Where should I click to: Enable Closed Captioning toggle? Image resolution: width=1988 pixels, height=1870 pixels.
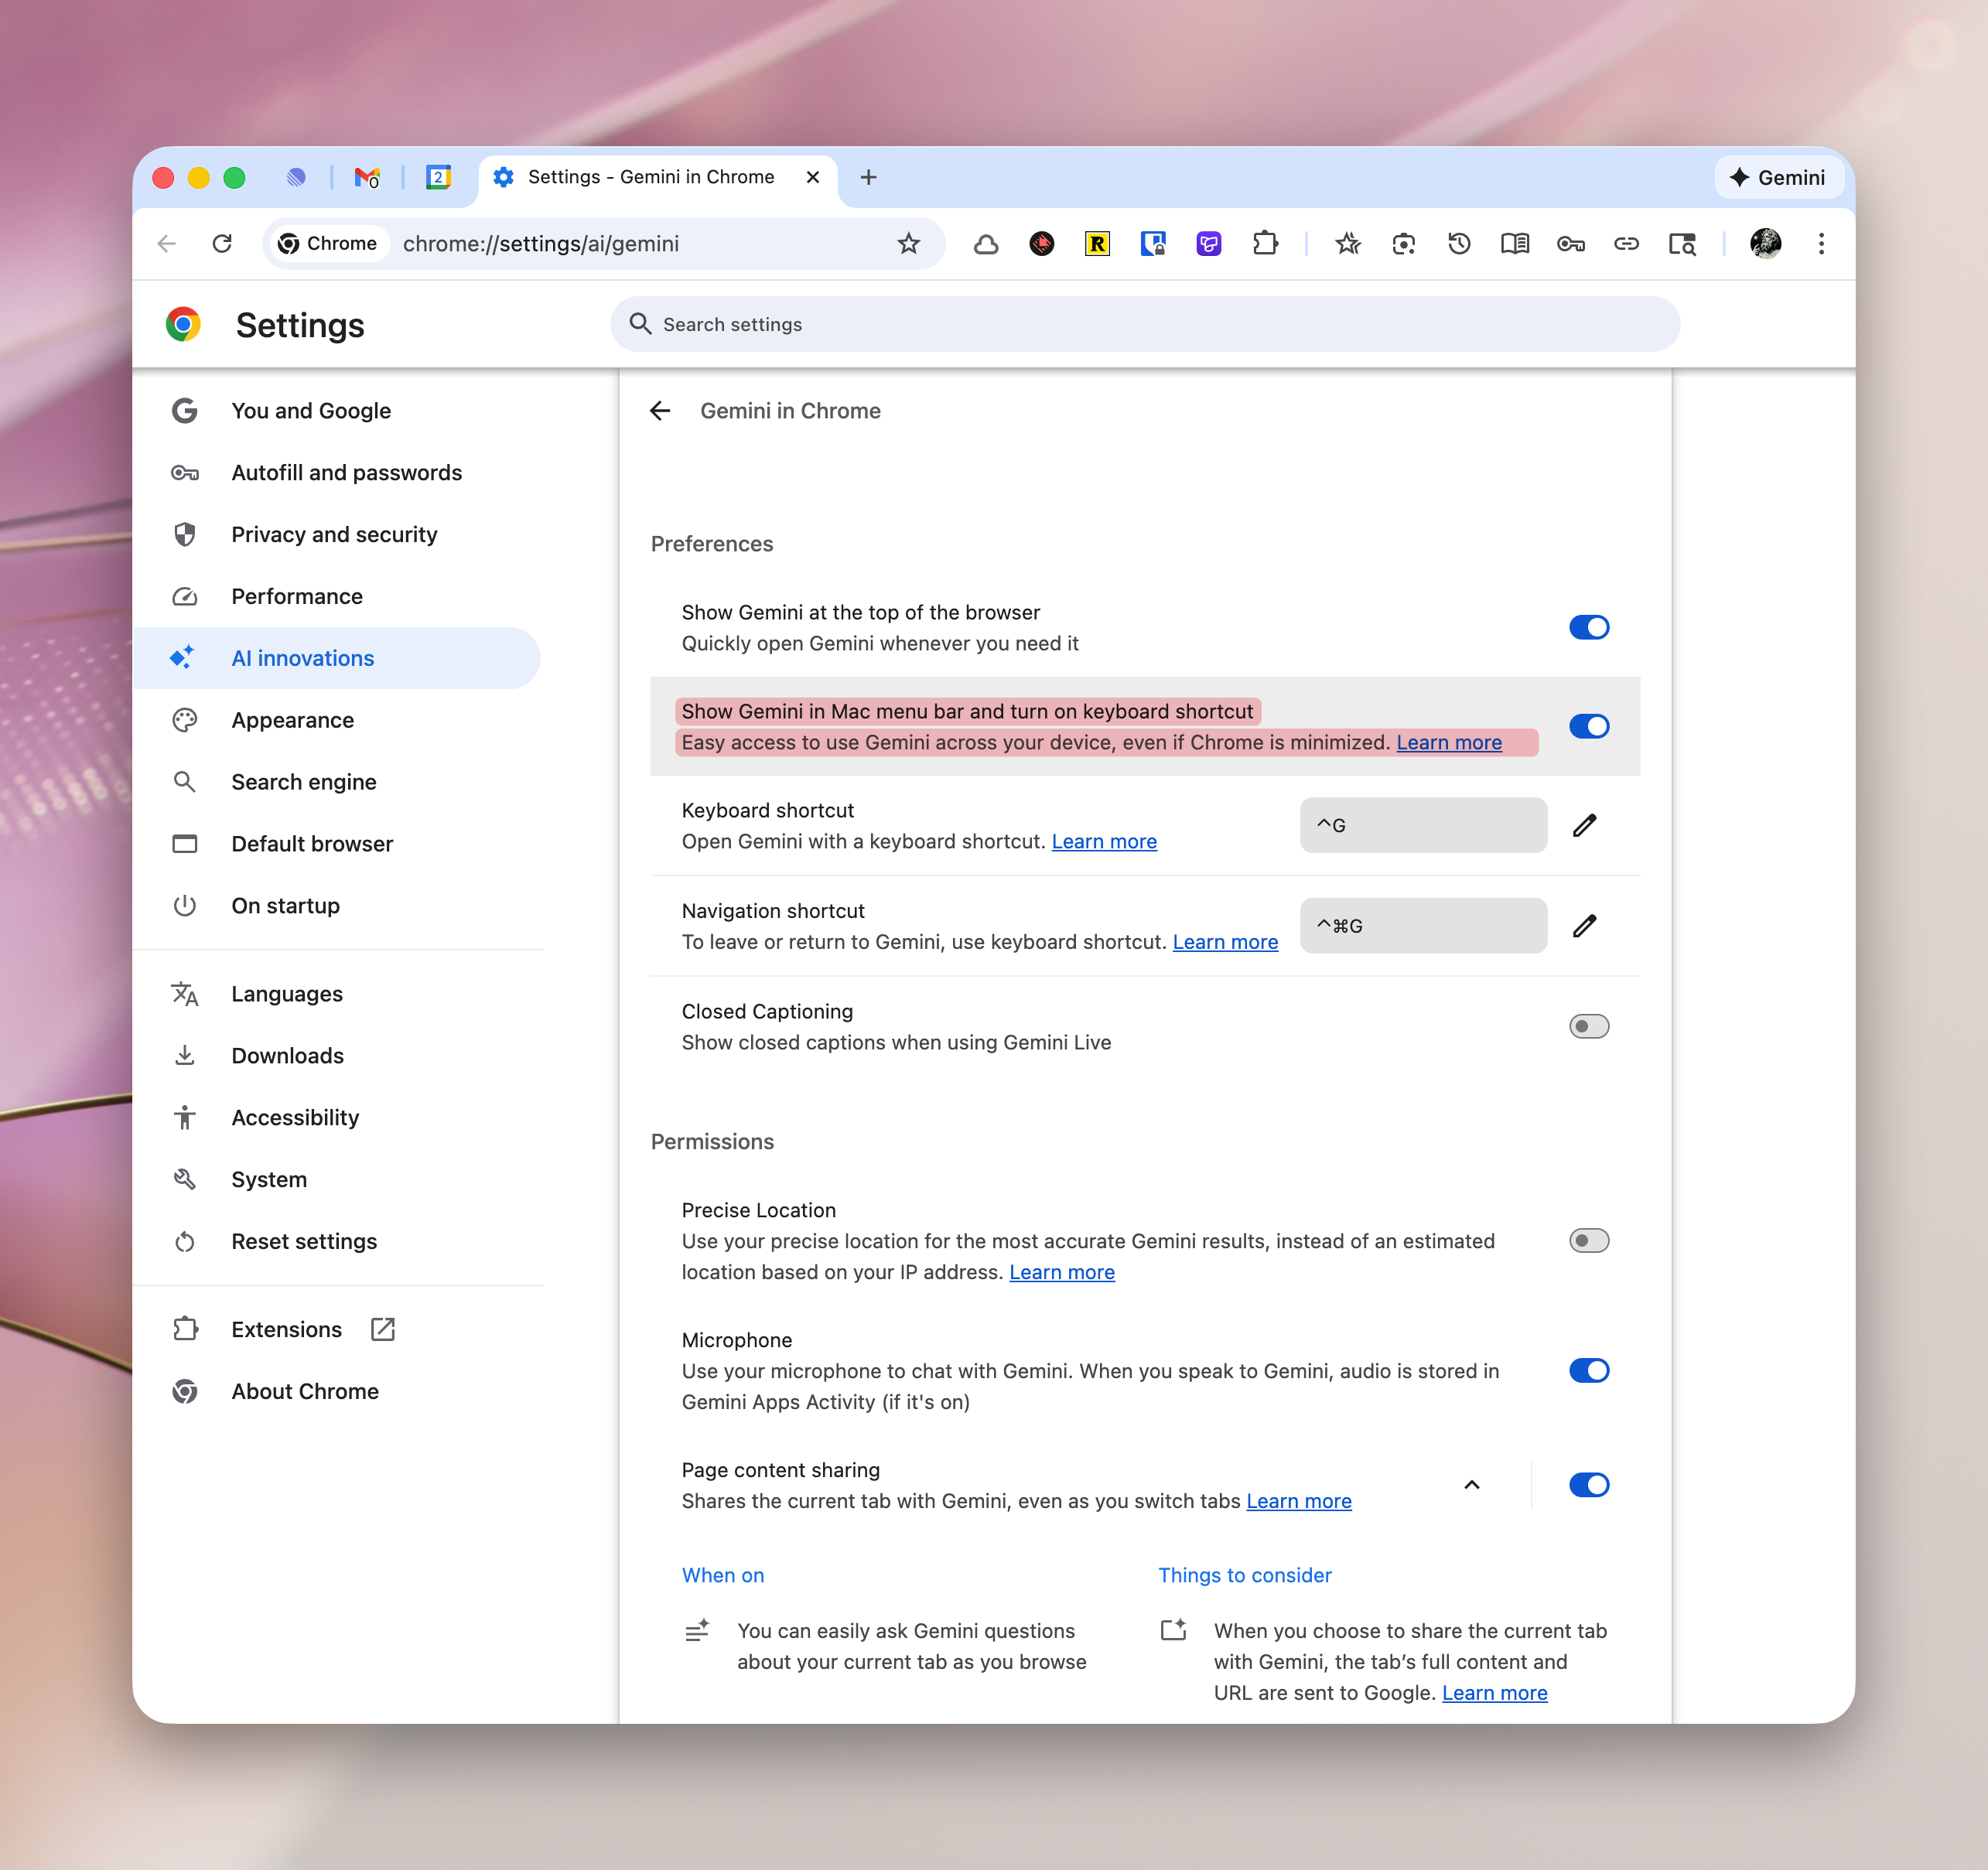click(x=1588, y=1026)
